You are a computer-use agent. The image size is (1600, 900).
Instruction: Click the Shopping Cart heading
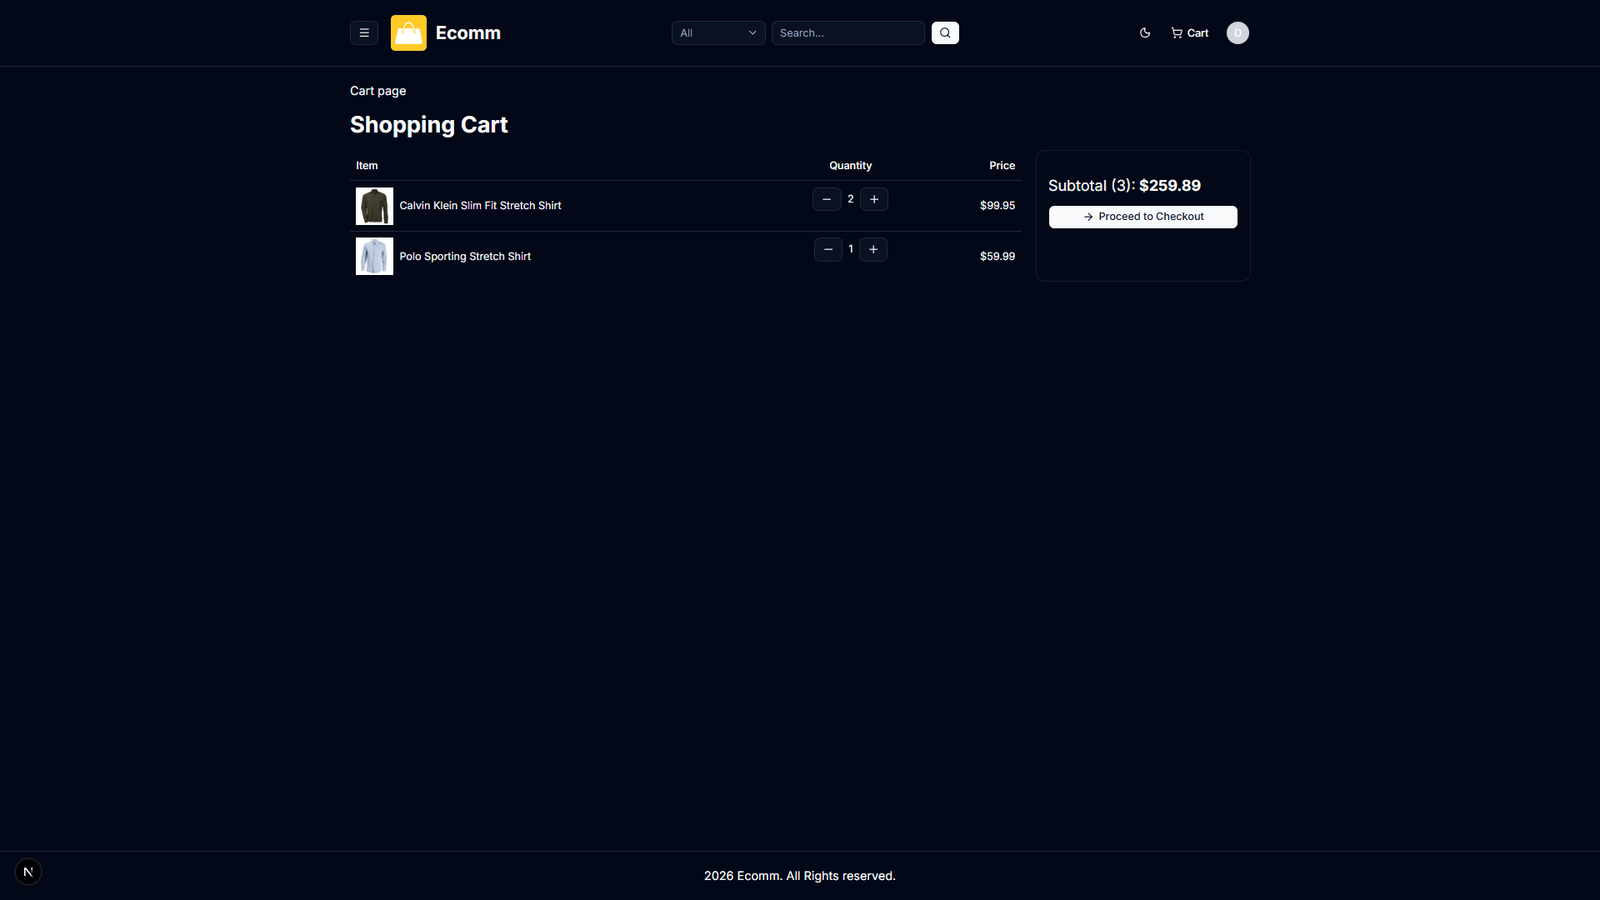(429, 125)
